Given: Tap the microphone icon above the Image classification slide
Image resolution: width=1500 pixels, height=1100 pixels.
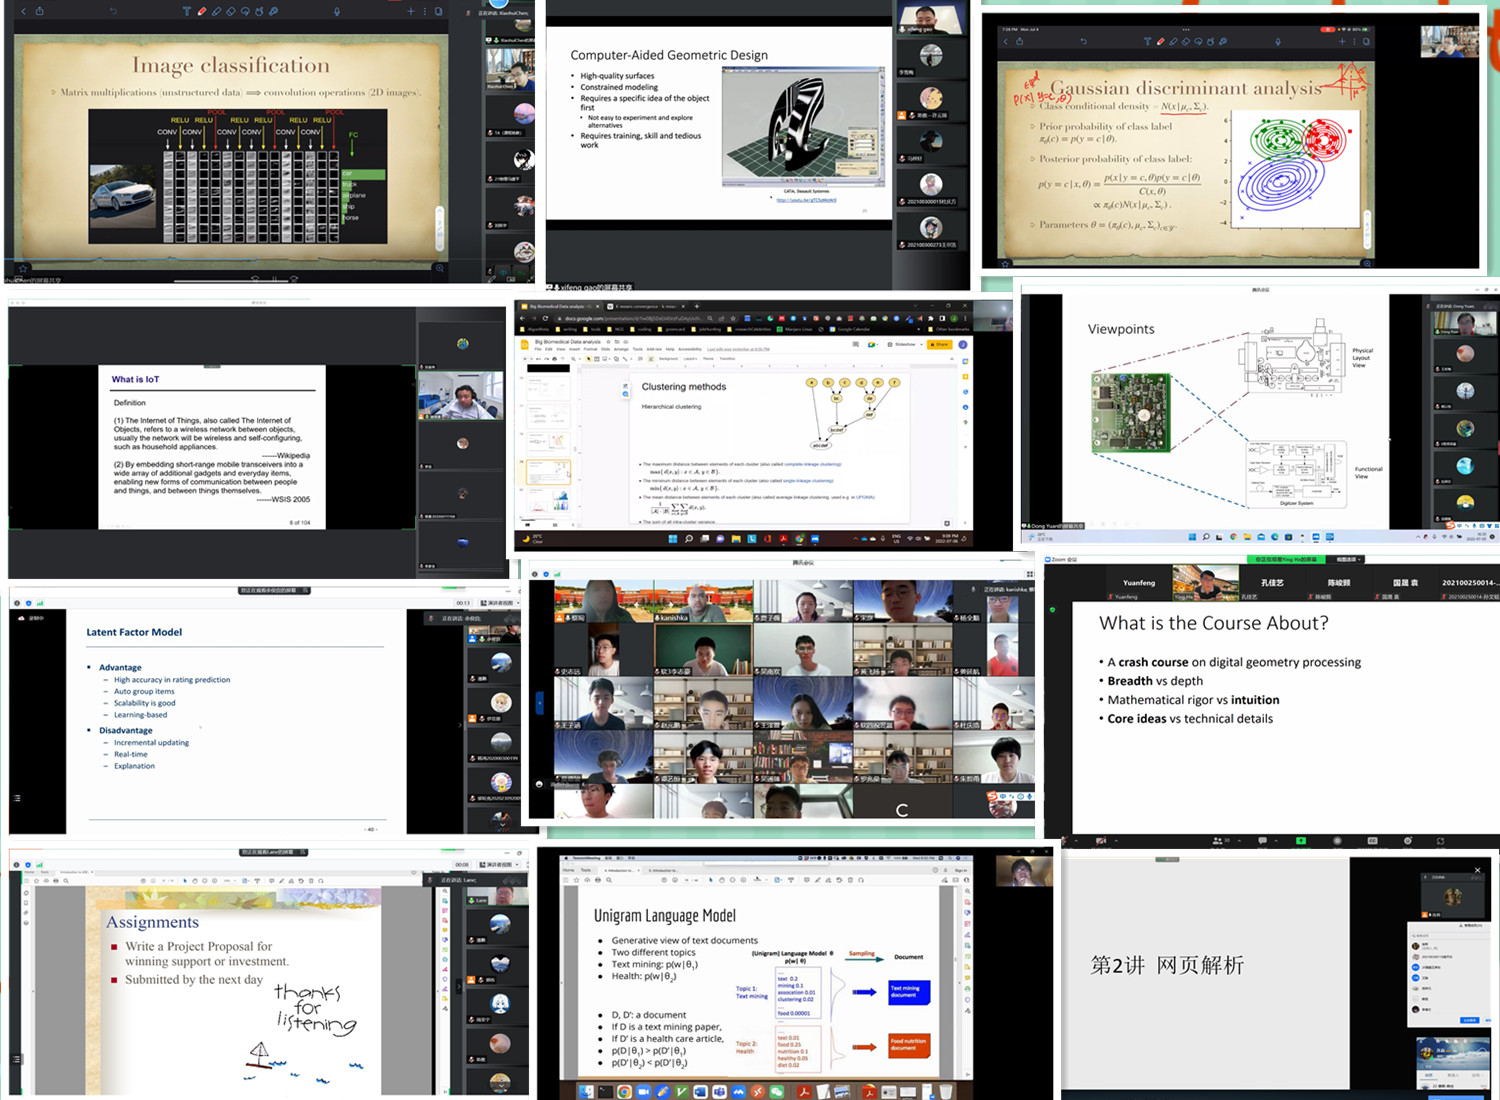Looking at the screenshot, I should (x=337, y=12).
